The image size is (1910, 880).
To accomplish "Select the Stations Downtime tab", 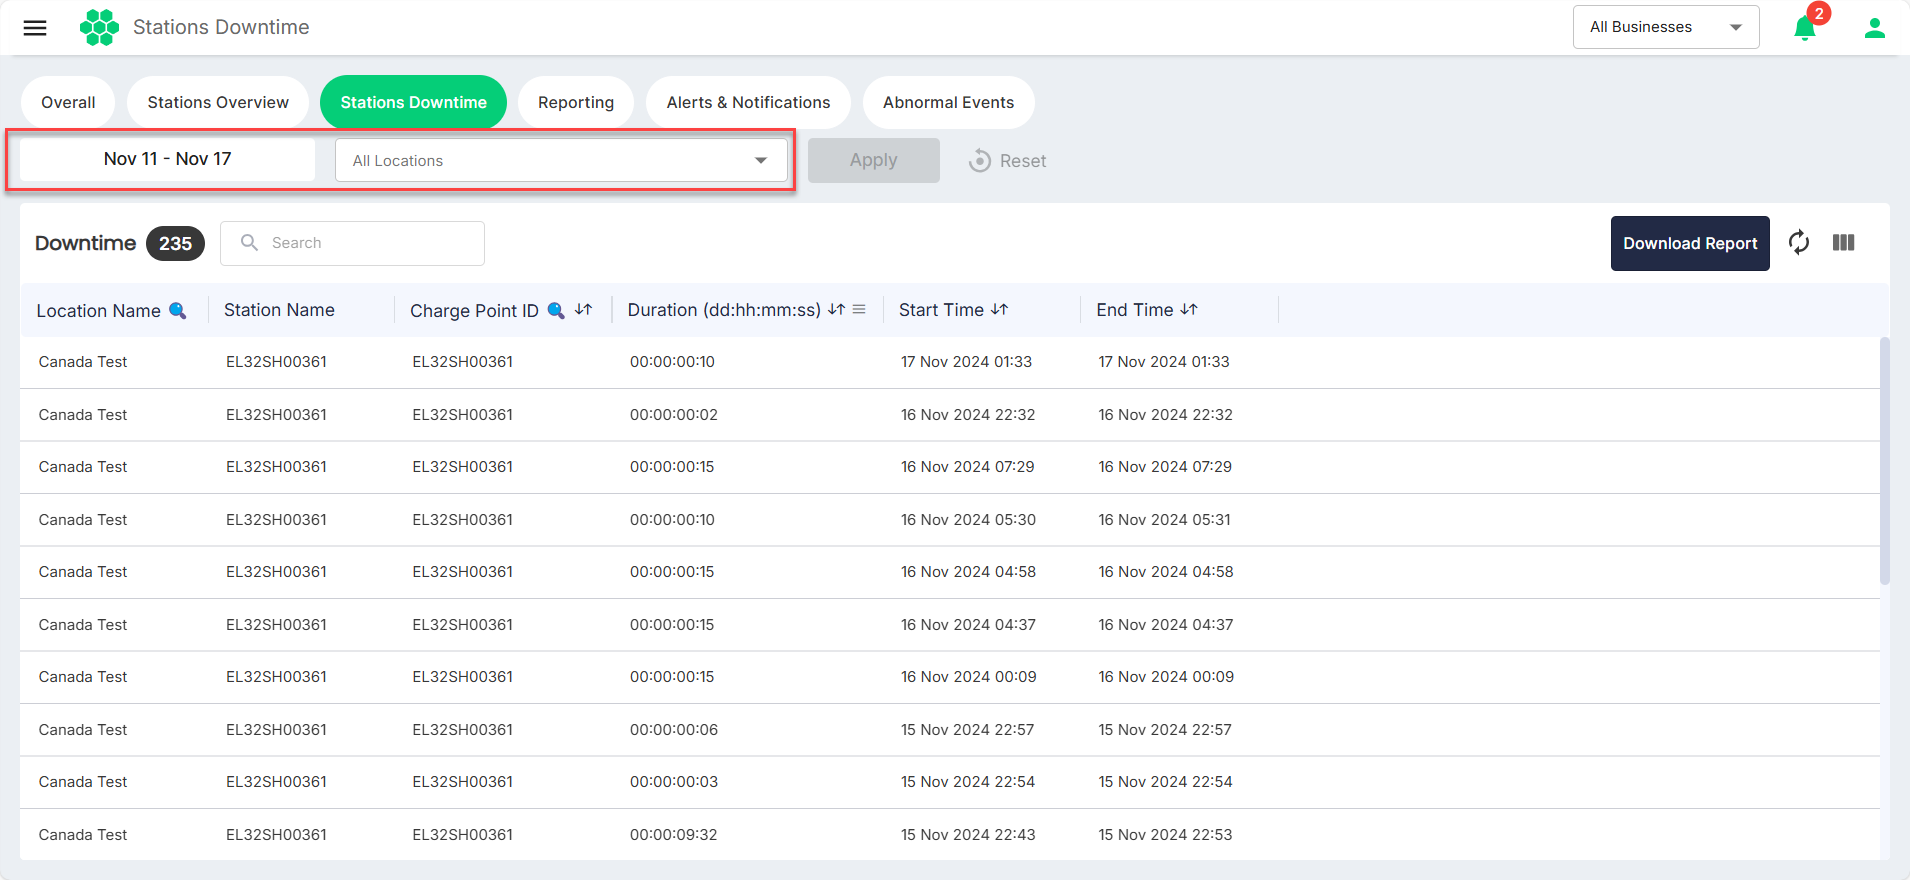I will point(413,102).
